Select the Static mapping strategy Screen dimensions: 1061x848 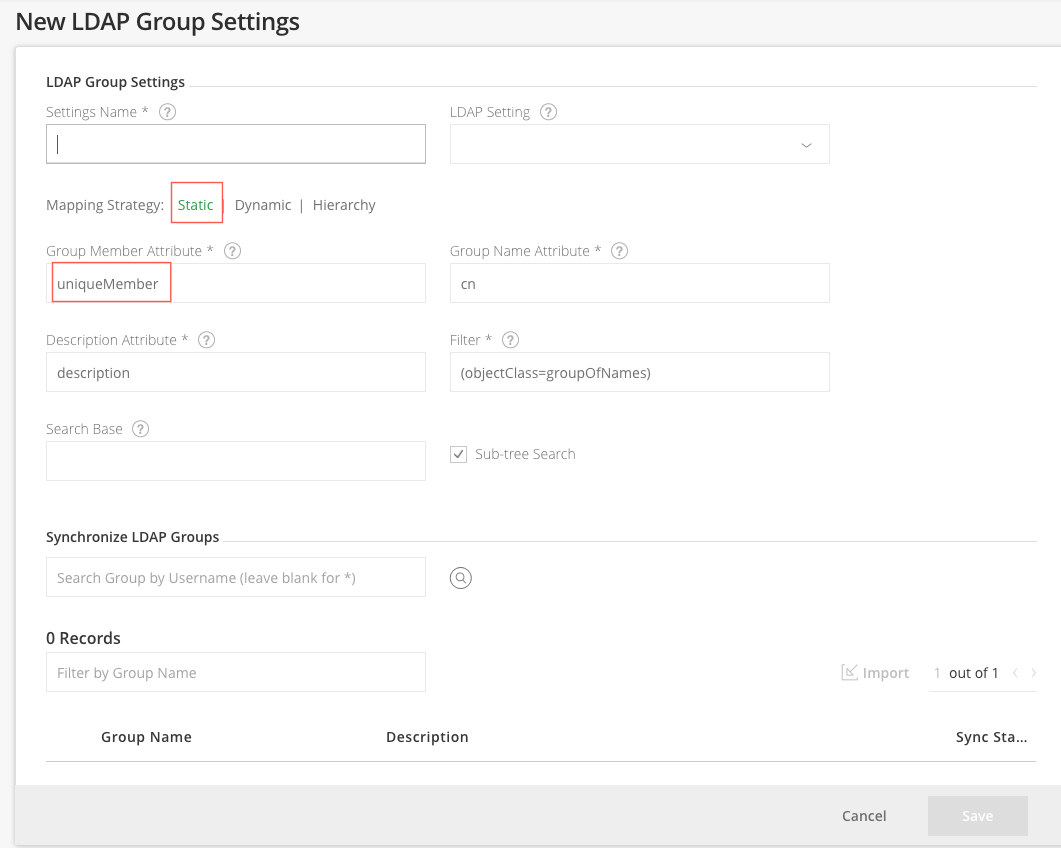pyautogui.click(x=196, y=203)
